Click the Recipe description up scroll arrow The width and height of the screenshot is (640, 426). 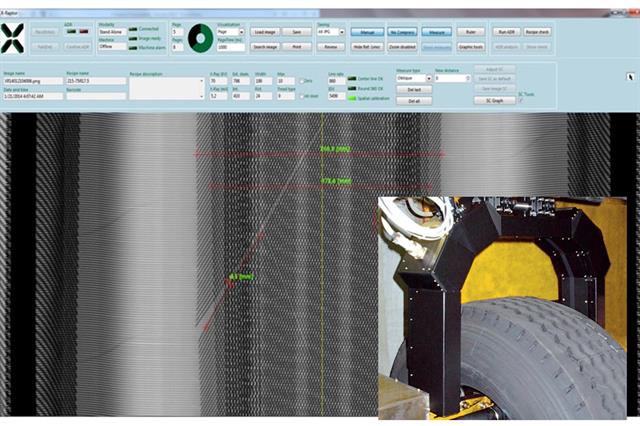click(x=201, y=81)
